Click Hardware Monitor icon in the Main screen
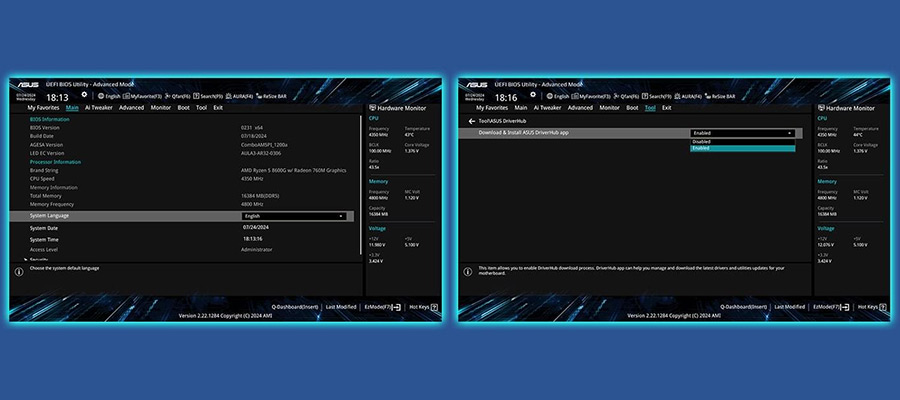Screen dimensions: 900x400 [373, 108]
